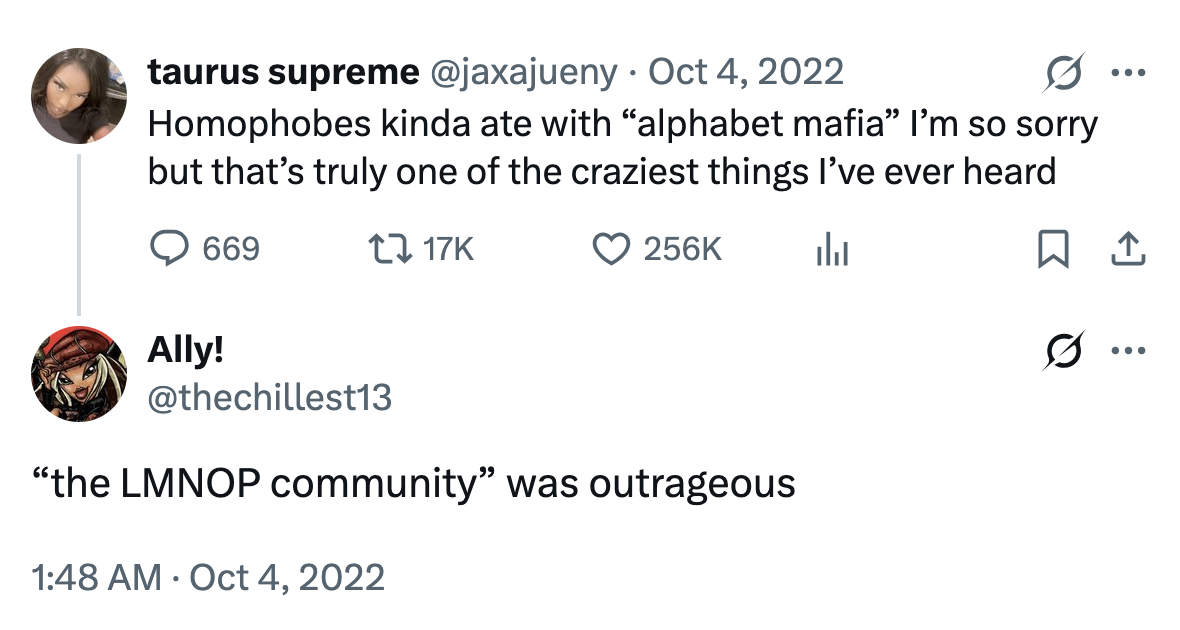Open the more options menu on top tweet

(x=1128, y=71)
